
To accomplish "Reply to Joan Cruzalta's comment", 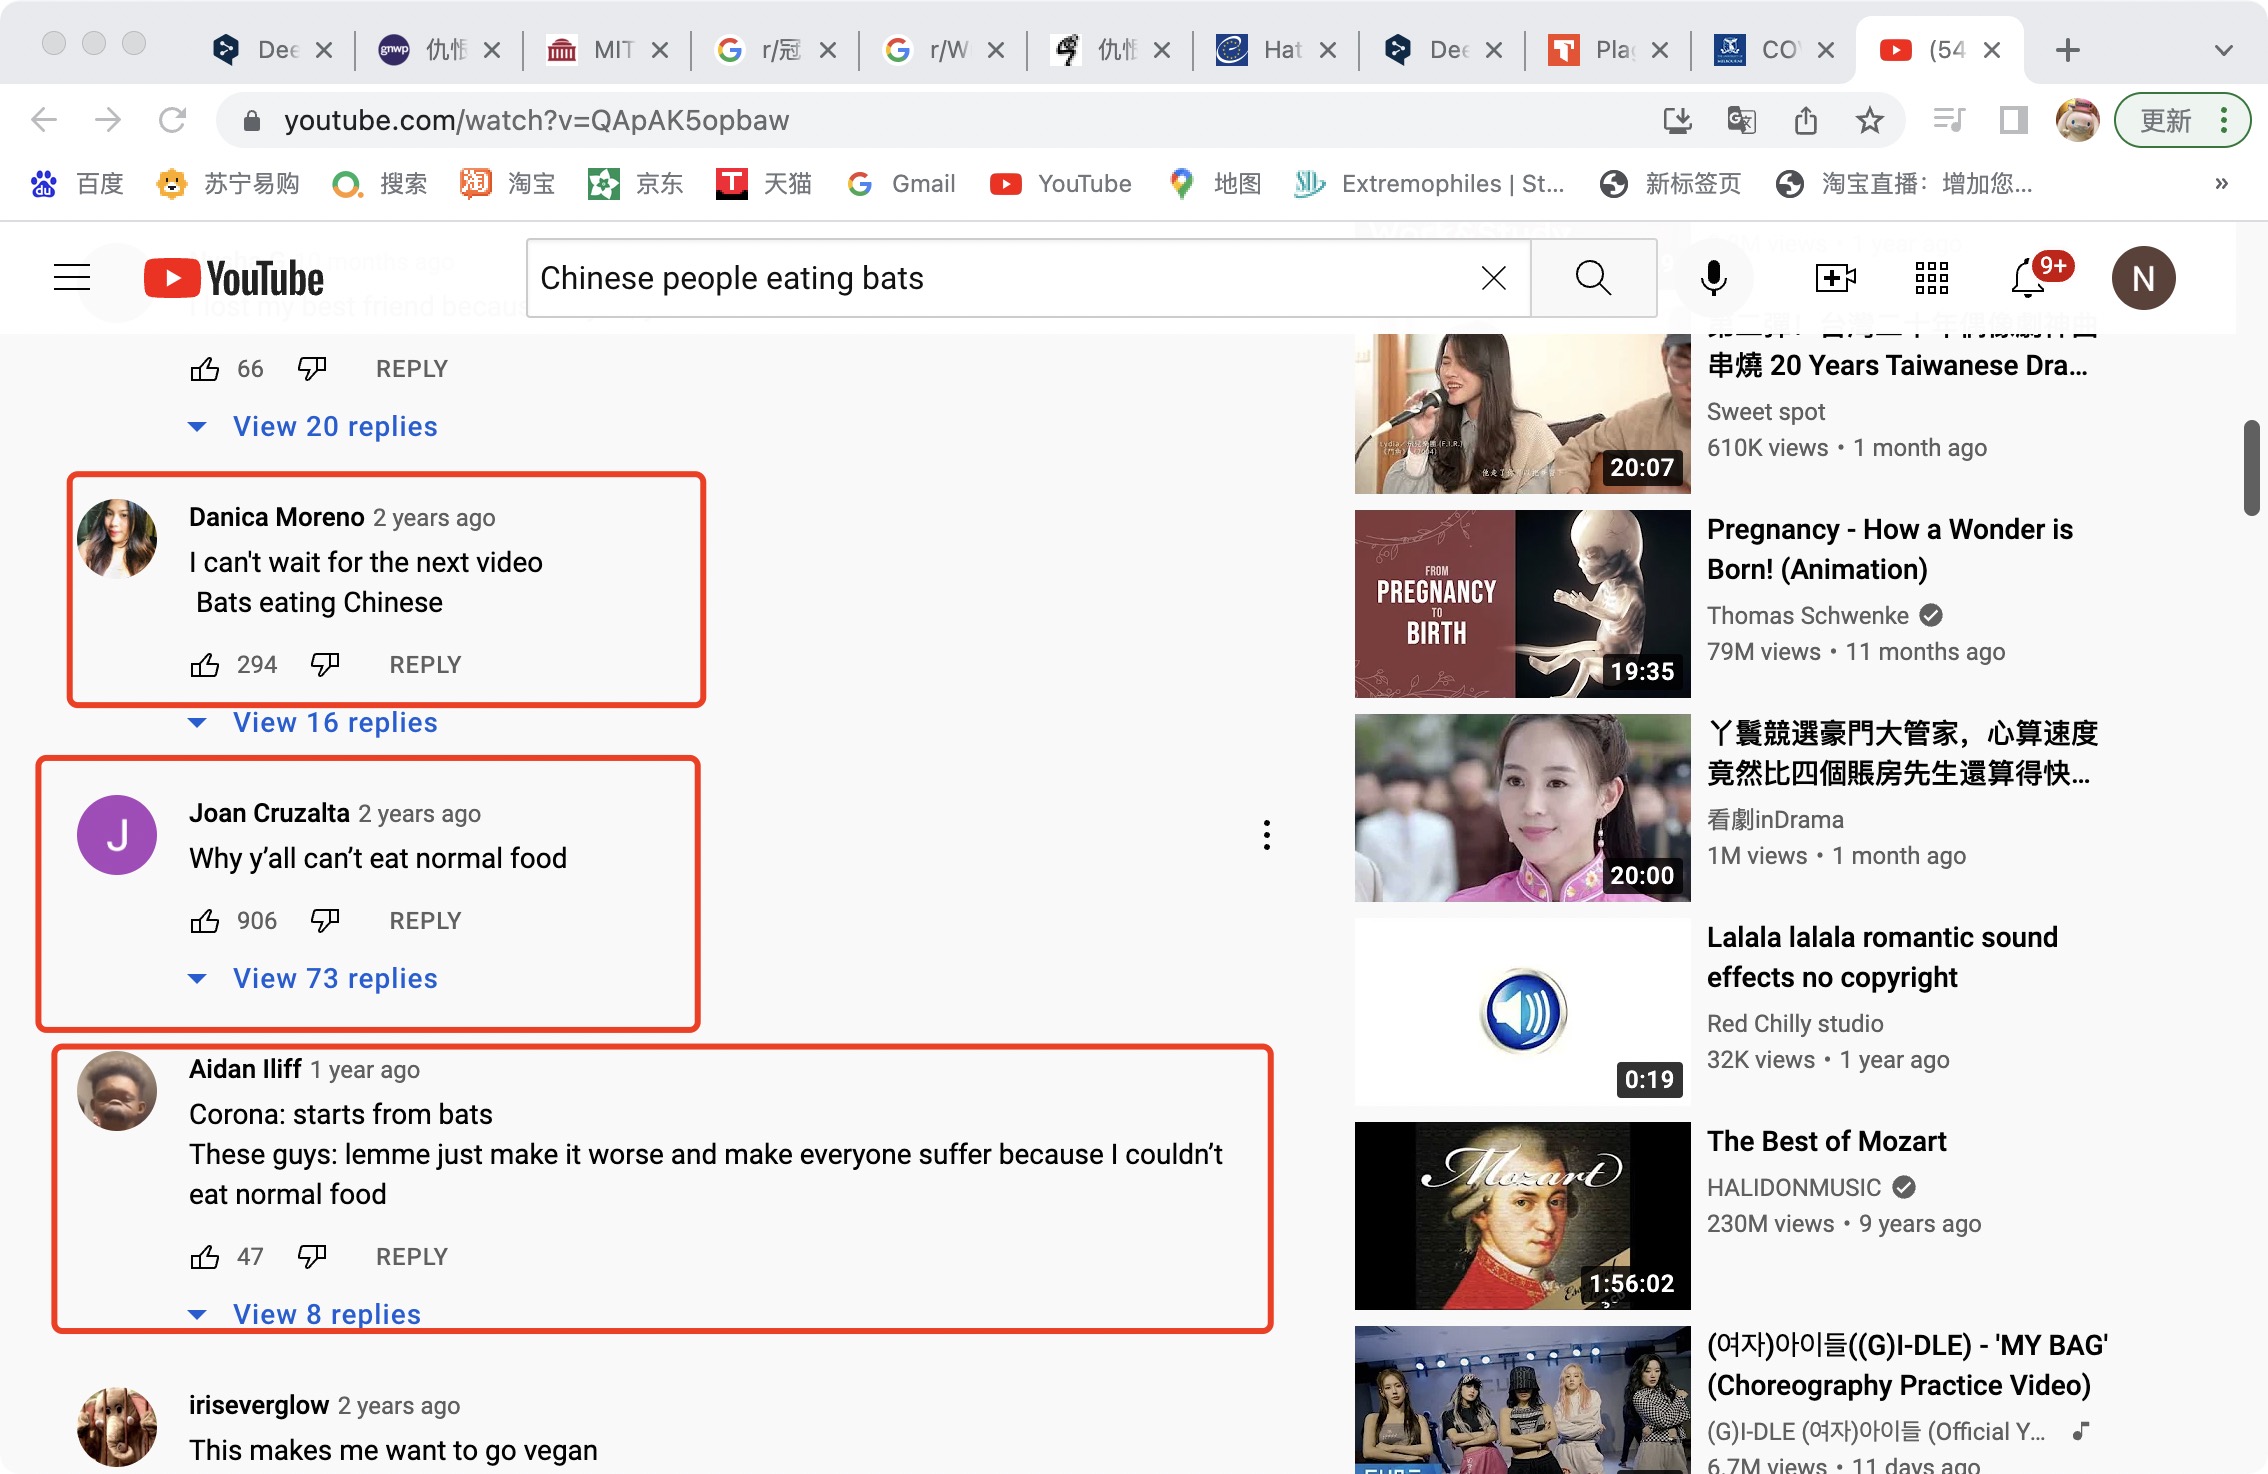I will tap(425, 921).
